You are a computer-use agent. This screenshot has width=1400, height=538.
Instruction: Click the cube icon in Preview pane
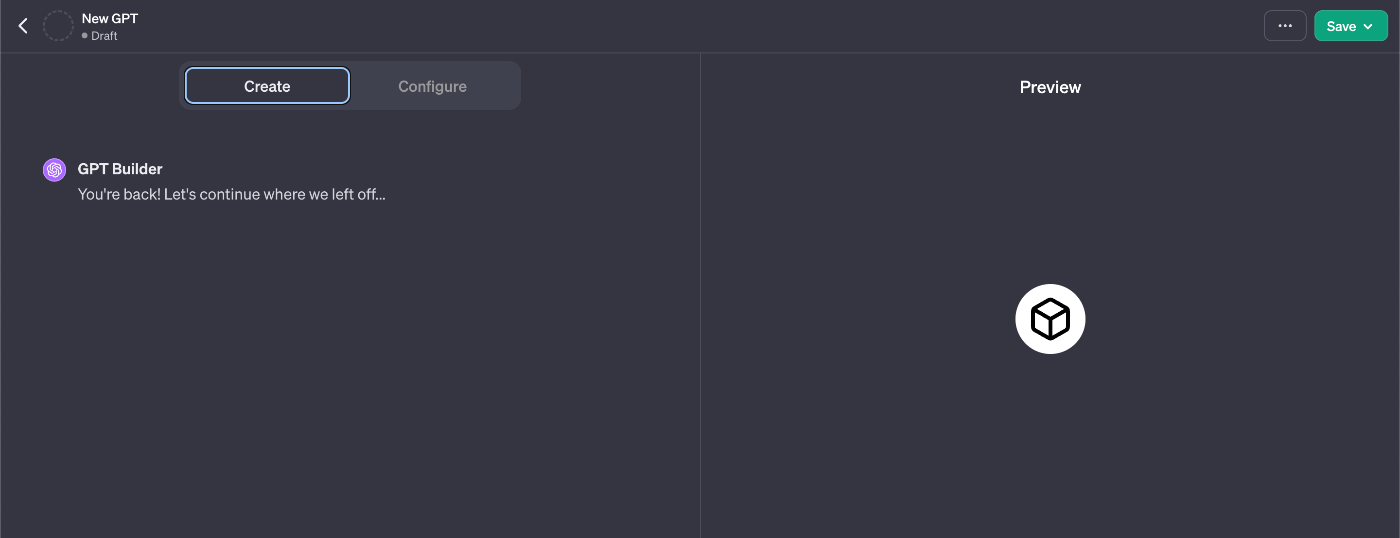[1050, 319]
